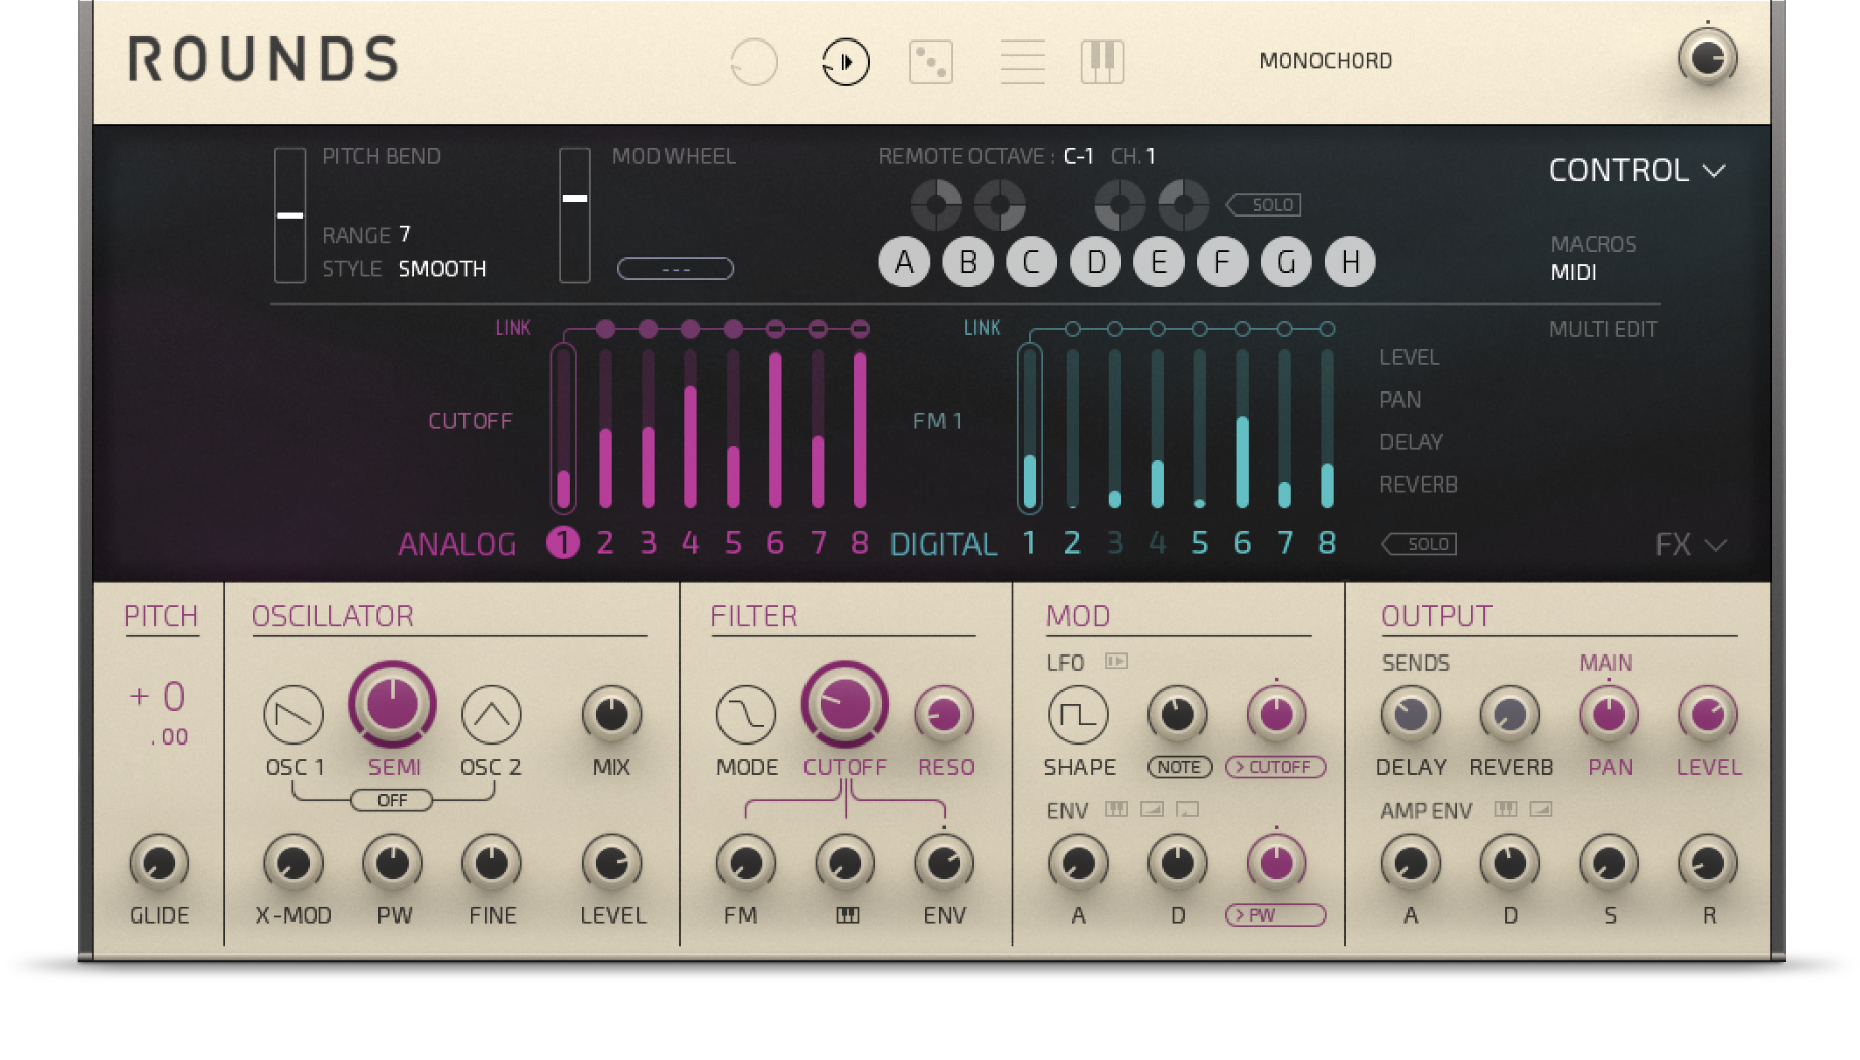Viewport: 1860px width, 1060px height.
Task: Click the LFO SHAPE square wave icon
Action: click(x=1078, y=715)
